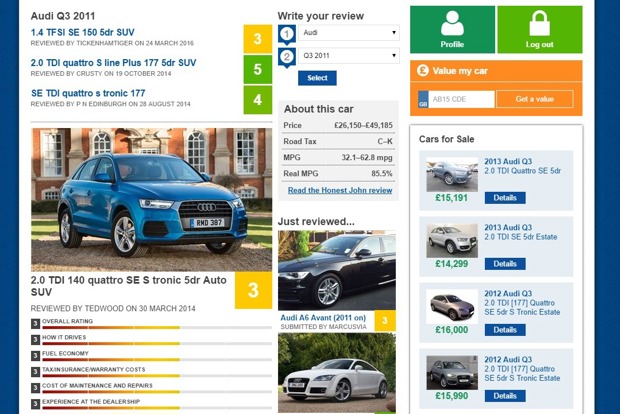Click the Cost of Maintenance and Repairs score box
The image size is (620, 414).
pos(35,388)
